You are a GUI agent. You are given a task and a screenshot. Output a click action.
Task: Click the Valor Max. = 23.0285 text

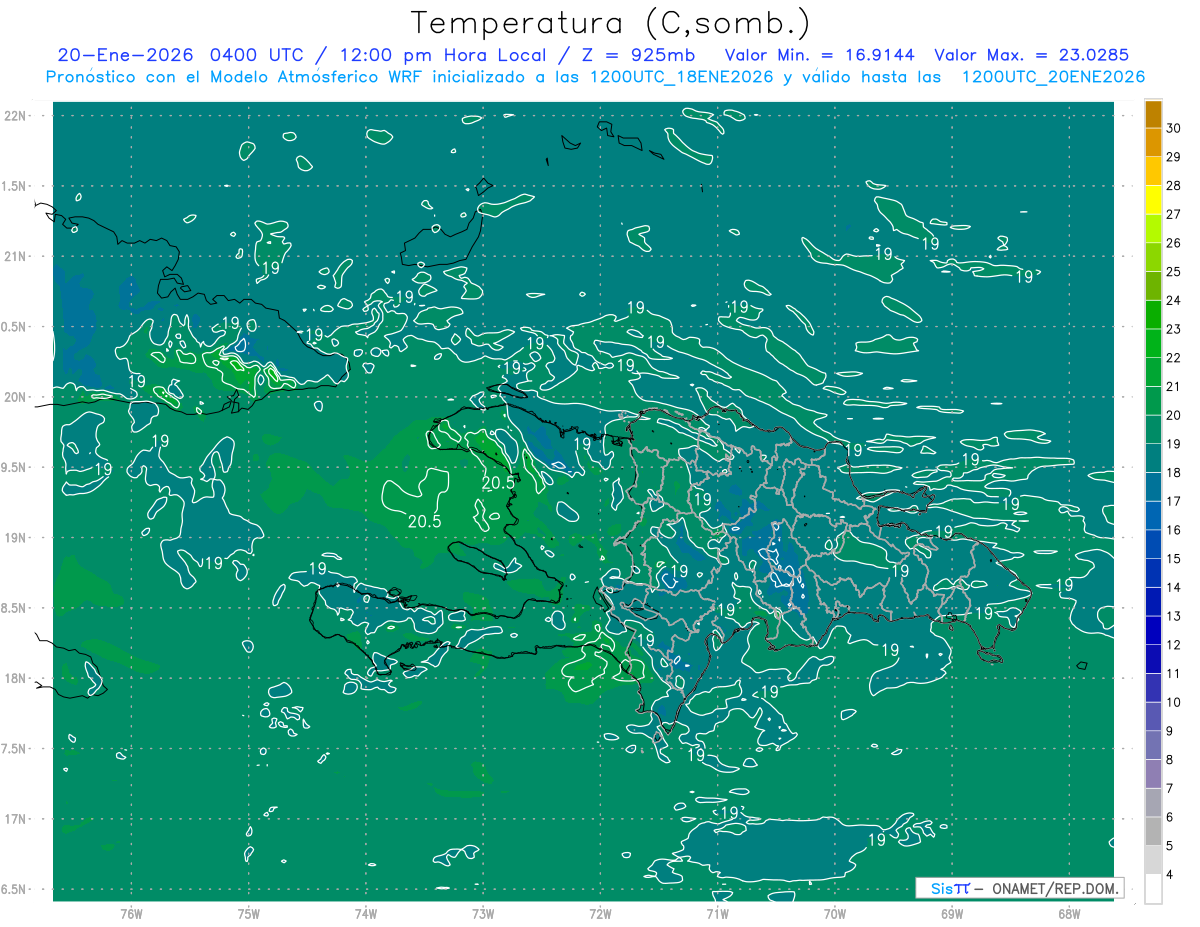click(1031, 55)
